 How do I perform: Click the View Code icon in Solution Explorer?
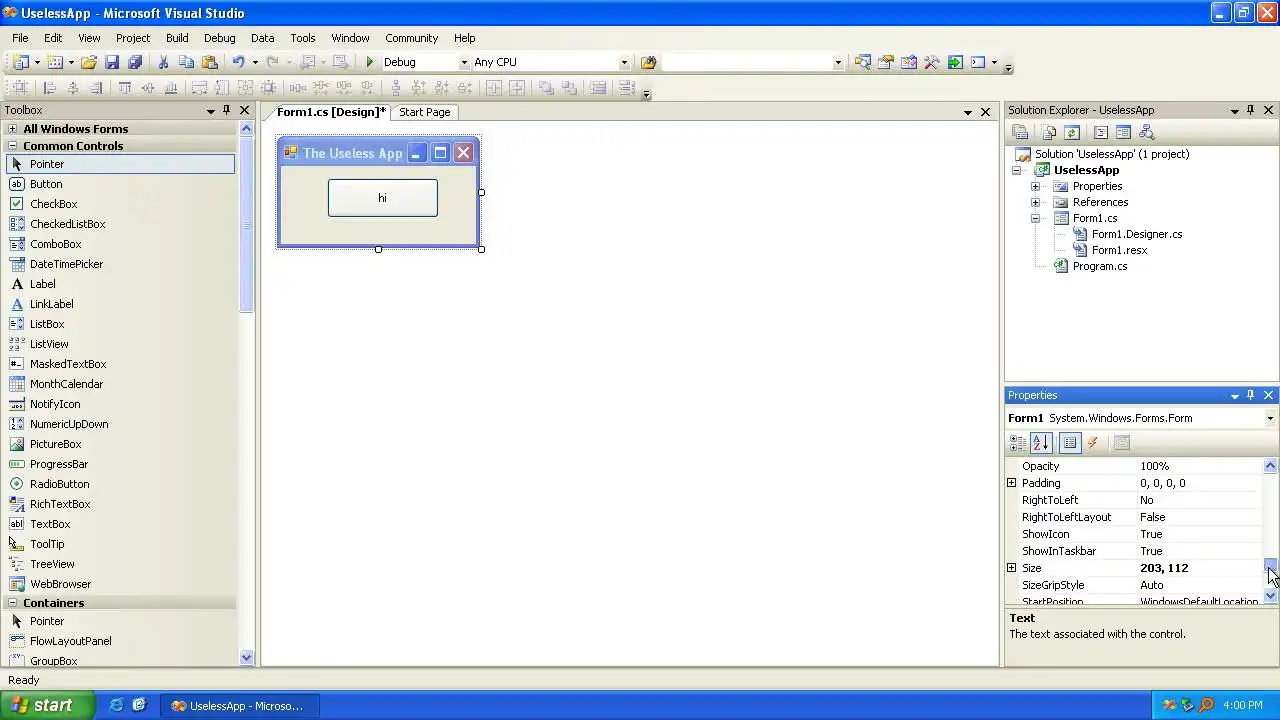click(x=1100, y=132)
